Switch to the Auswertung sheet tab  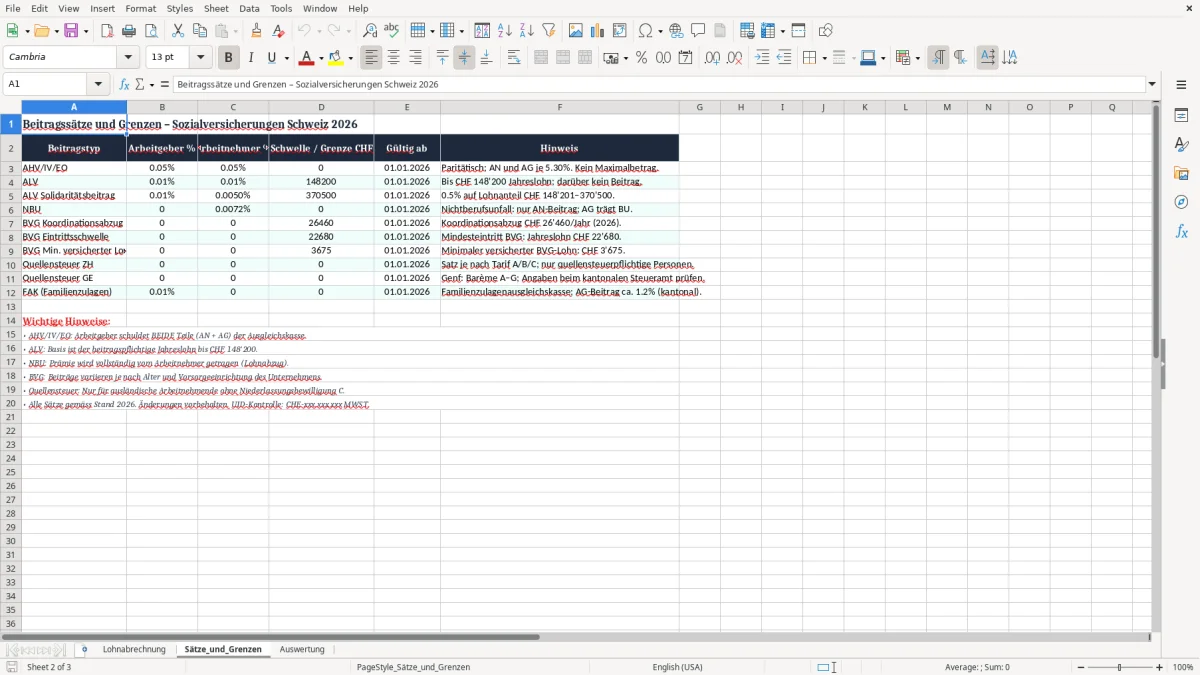(x=302, y=650)
